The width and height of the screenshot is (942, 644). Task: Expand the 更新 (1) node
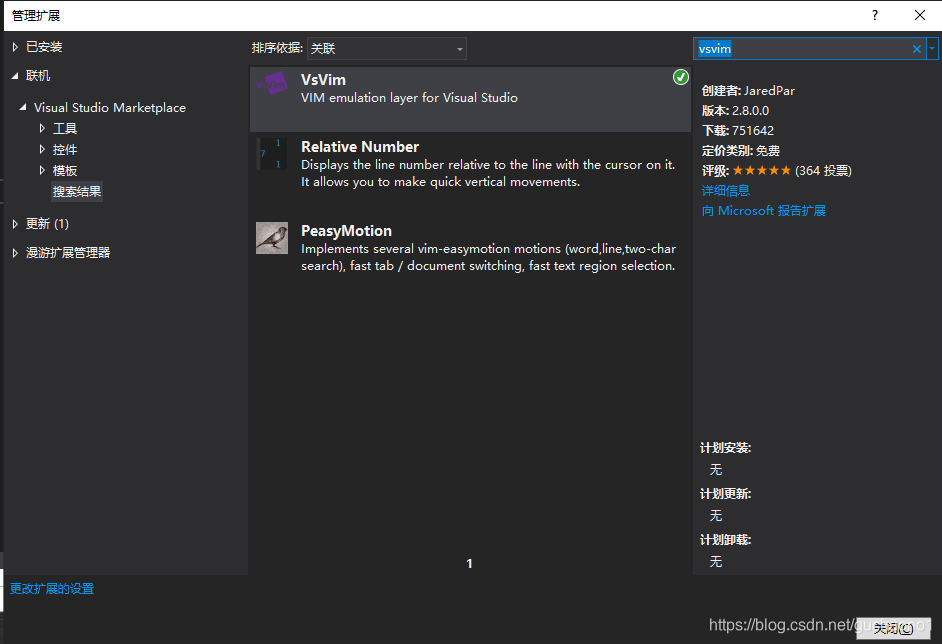pyautogui.click(x=15, y=223)
